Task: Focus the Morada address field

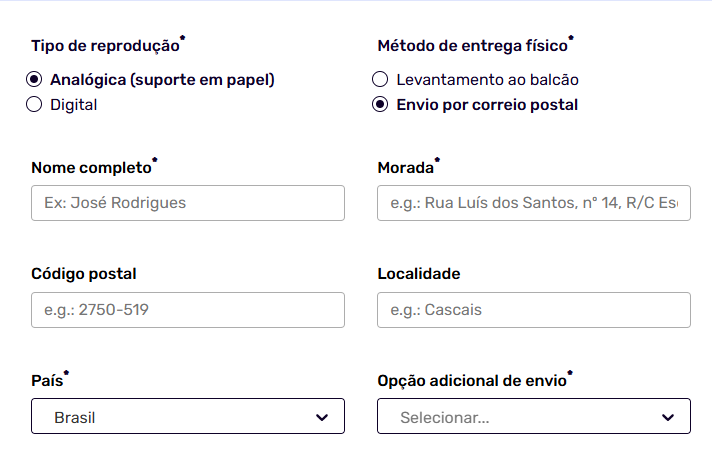Action: 533,203
